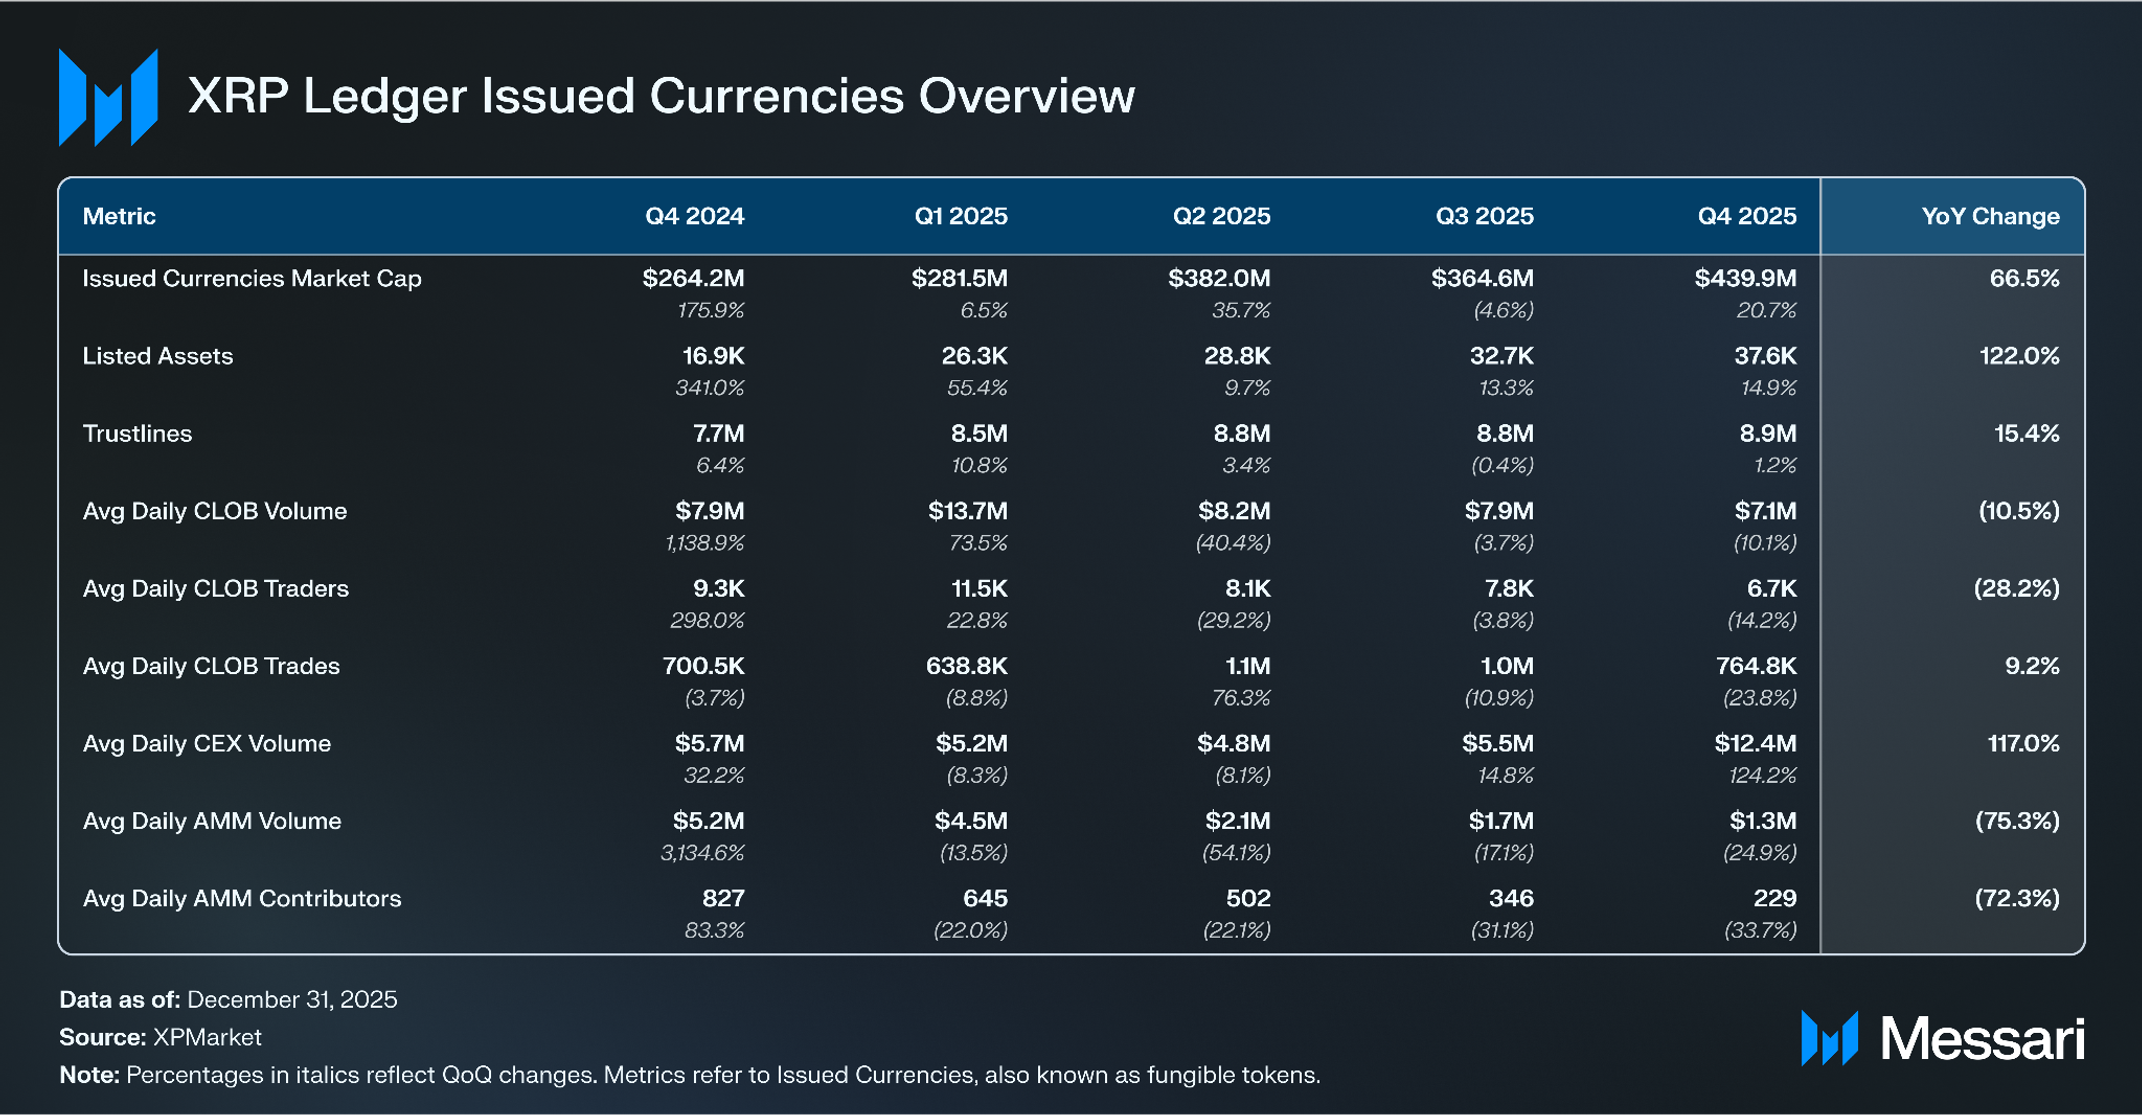This screenshot has height=1115, width=2142.
Task: Click the Avg Daily CEX Volume label
Action: (x=207, y=743)
